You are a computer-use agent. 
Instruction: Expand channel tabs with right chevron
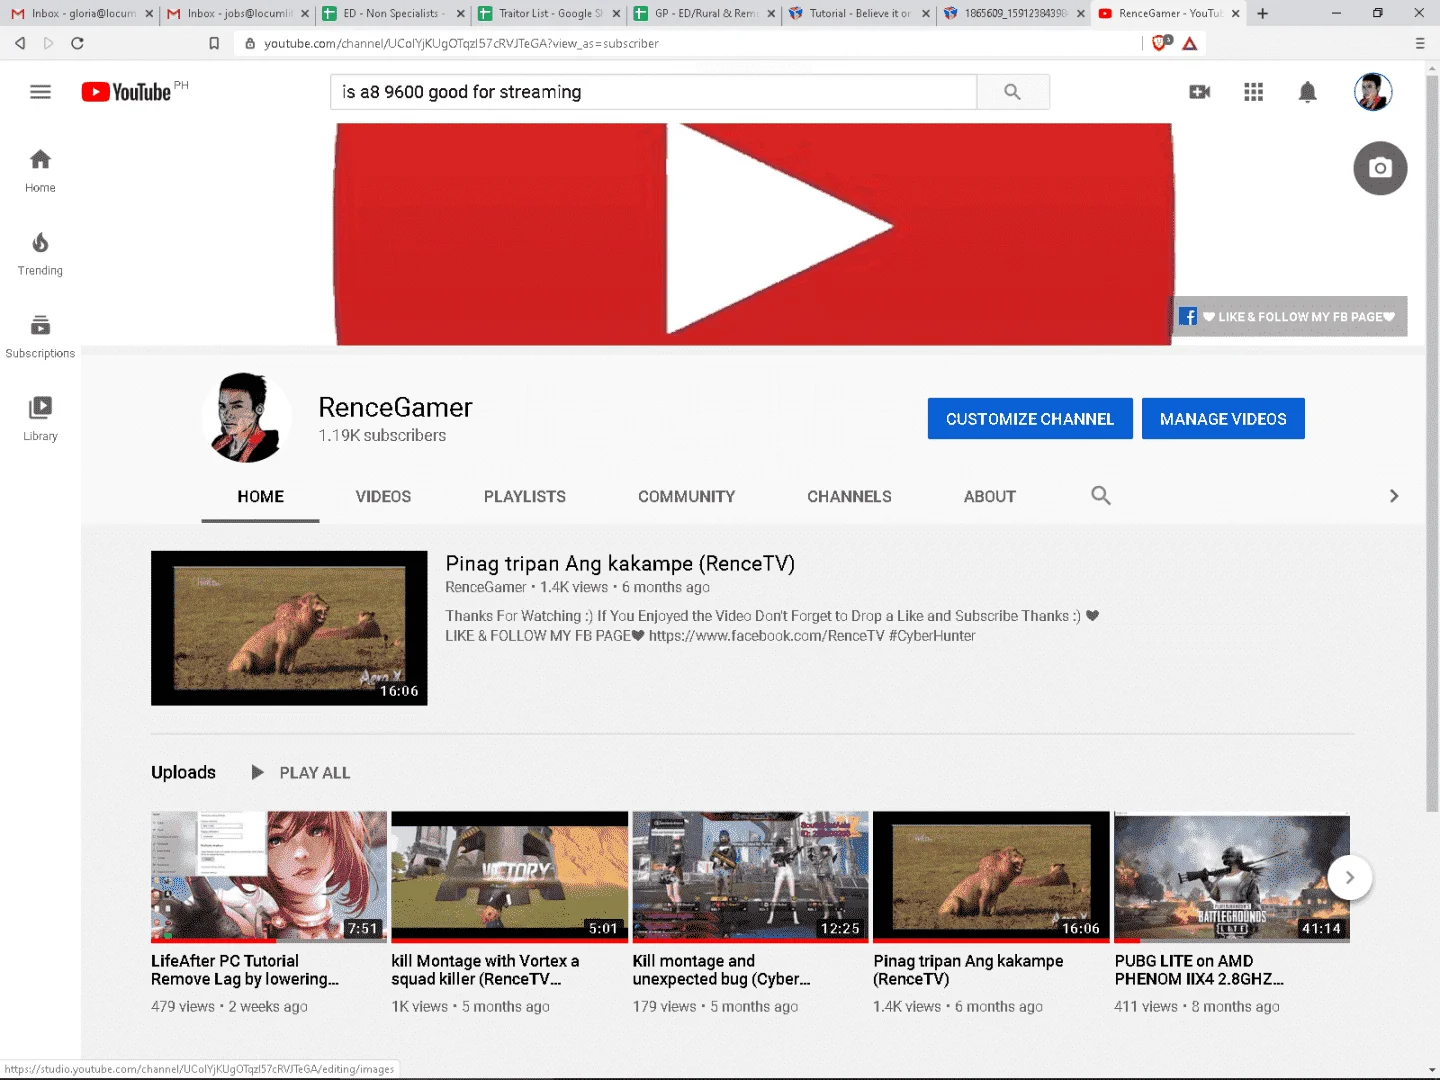1394,496
